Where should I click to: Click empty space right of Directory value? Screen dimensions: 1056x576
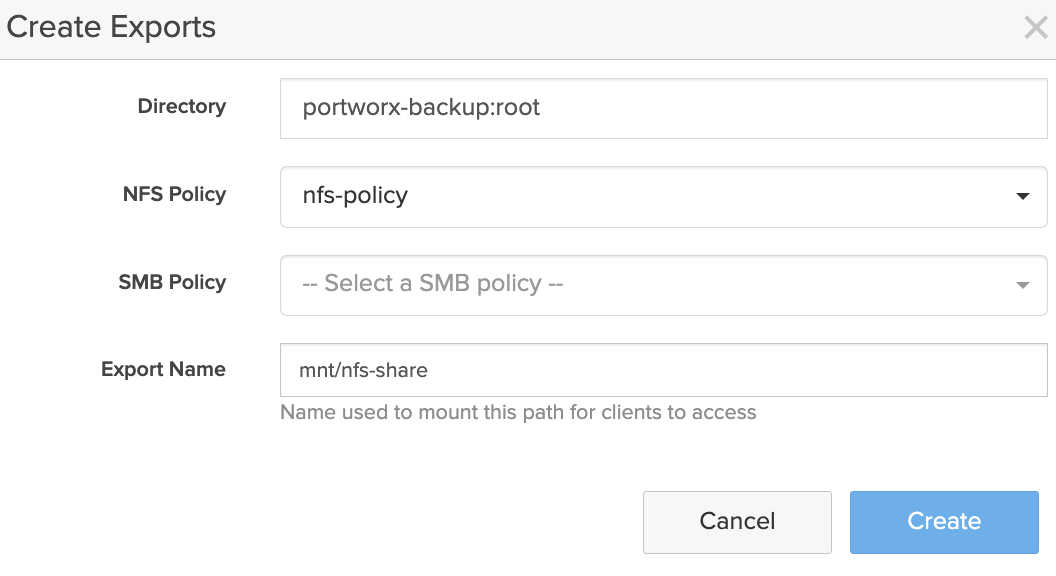tap(800, 108)
